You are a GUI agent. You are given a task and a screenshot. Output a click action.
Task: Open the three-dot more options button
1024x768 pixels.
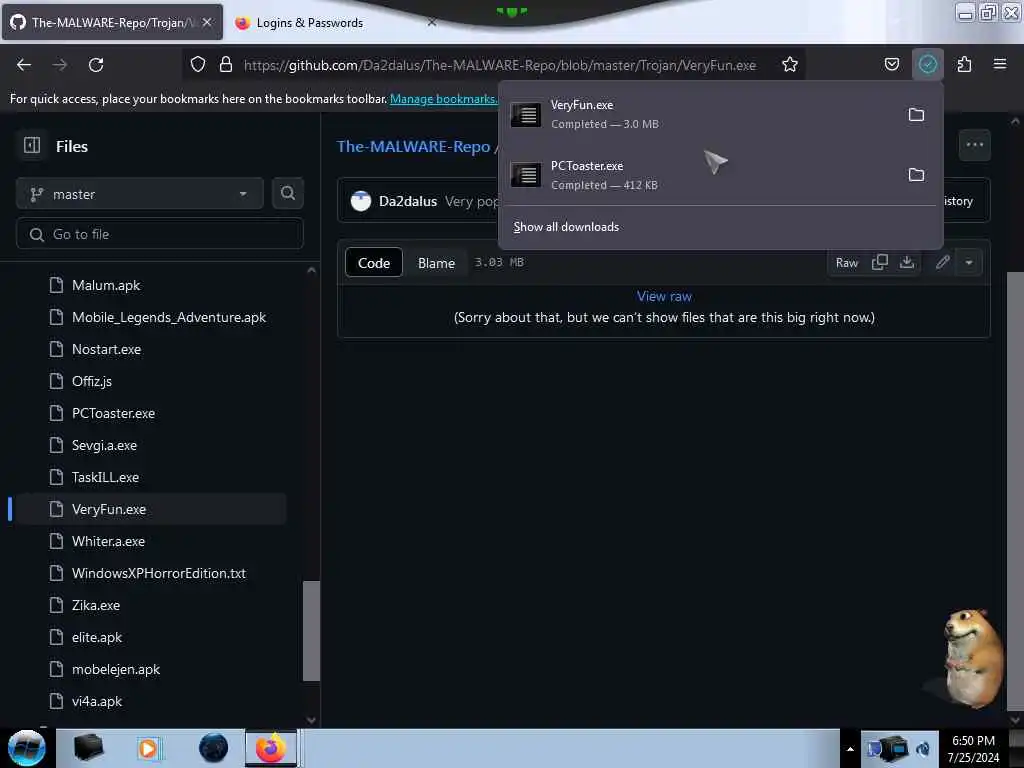(974, 145)
